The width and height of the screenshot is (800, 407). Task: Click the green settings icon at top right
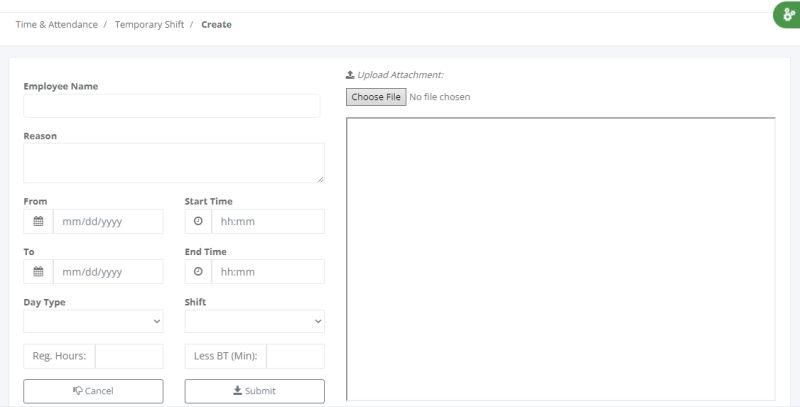[x=788, y=15]
